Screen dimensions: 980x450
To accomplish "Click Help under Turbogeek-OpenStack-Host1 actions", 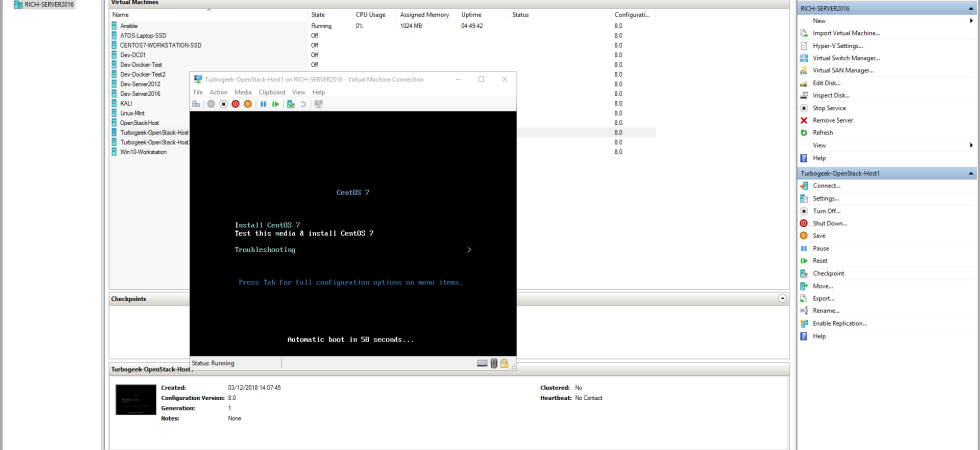I will click(819, 336).
